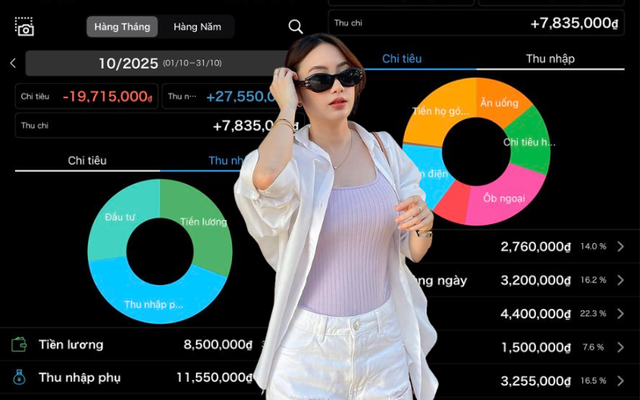640x400 pixels.
Task: Select the Chi tiêu tab under the 10/2025 header
Action: pos(87,160)
